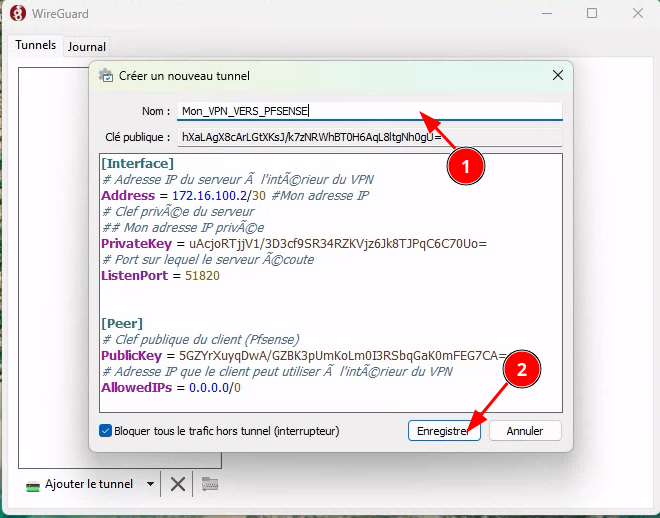
Task: Open the Ajouter le tunnel dropdown arrow
Action: [x=151, y=484]
